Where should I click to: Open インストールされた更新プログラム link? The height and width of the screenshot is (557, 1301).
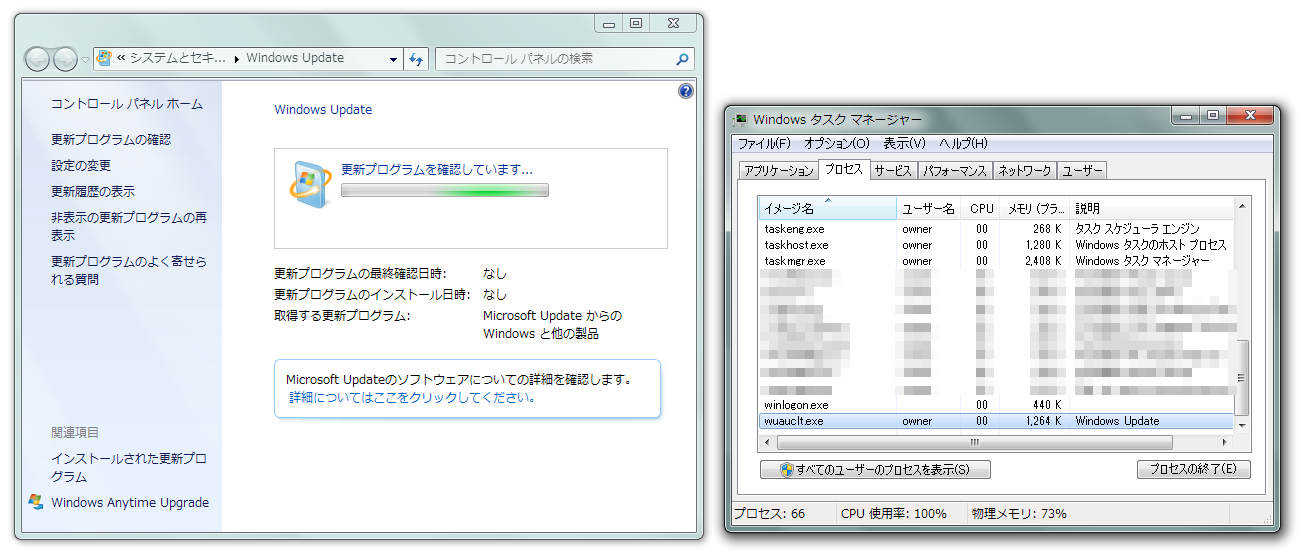pos(129,467)
